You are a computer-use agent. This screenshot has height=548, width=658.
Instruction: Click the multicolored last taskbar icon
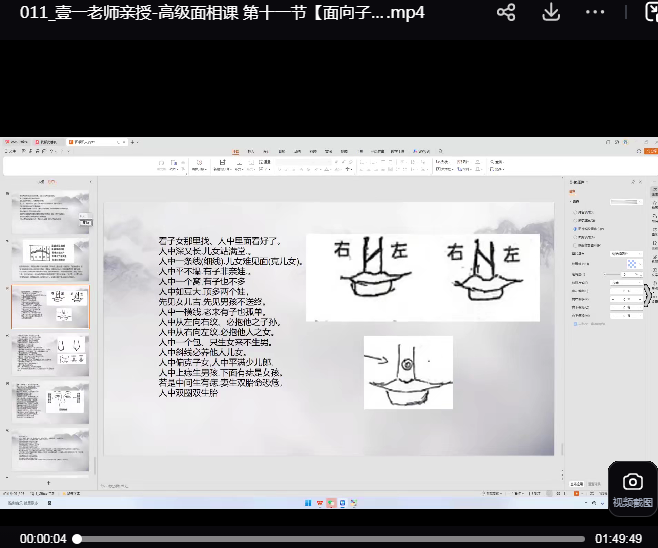point(354,503)
